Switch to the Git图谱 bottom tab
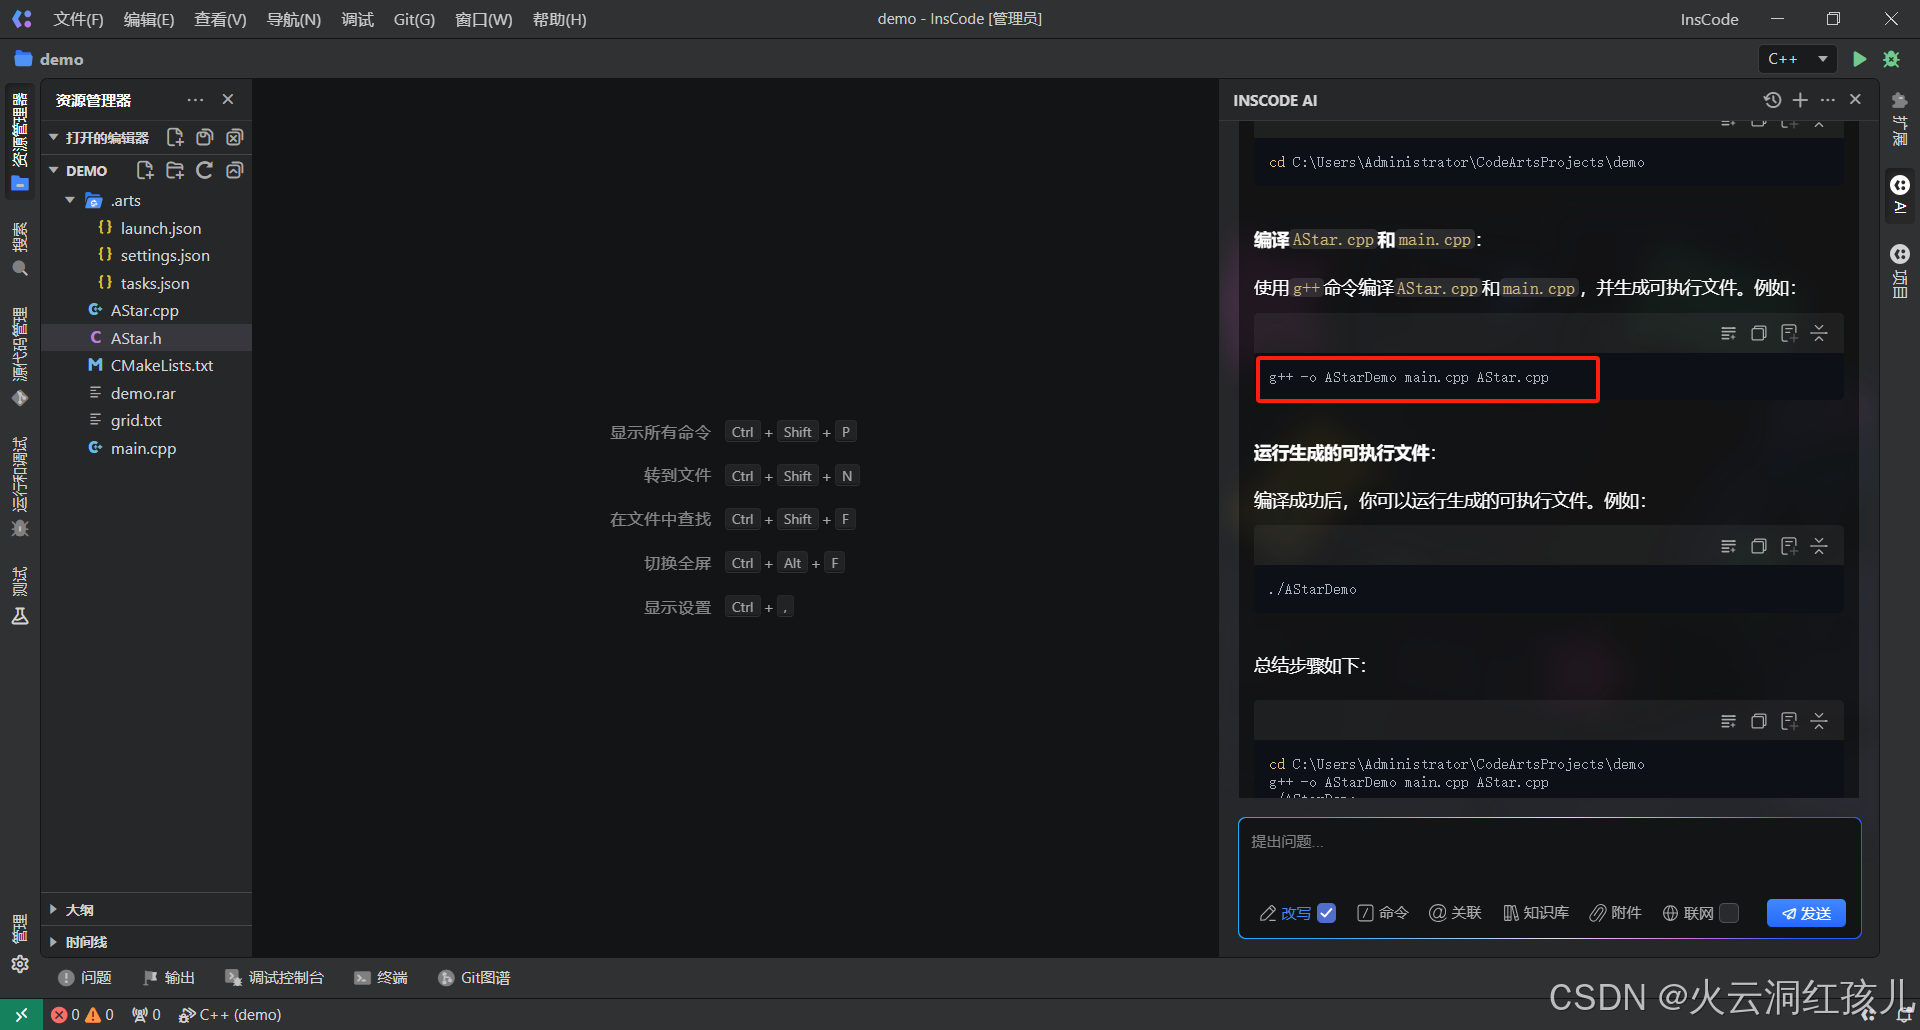 click(x=474, y=977)
